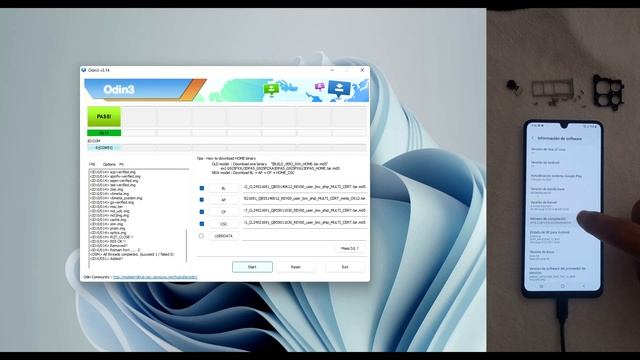Click the AP file browse button

click(223, 200)
